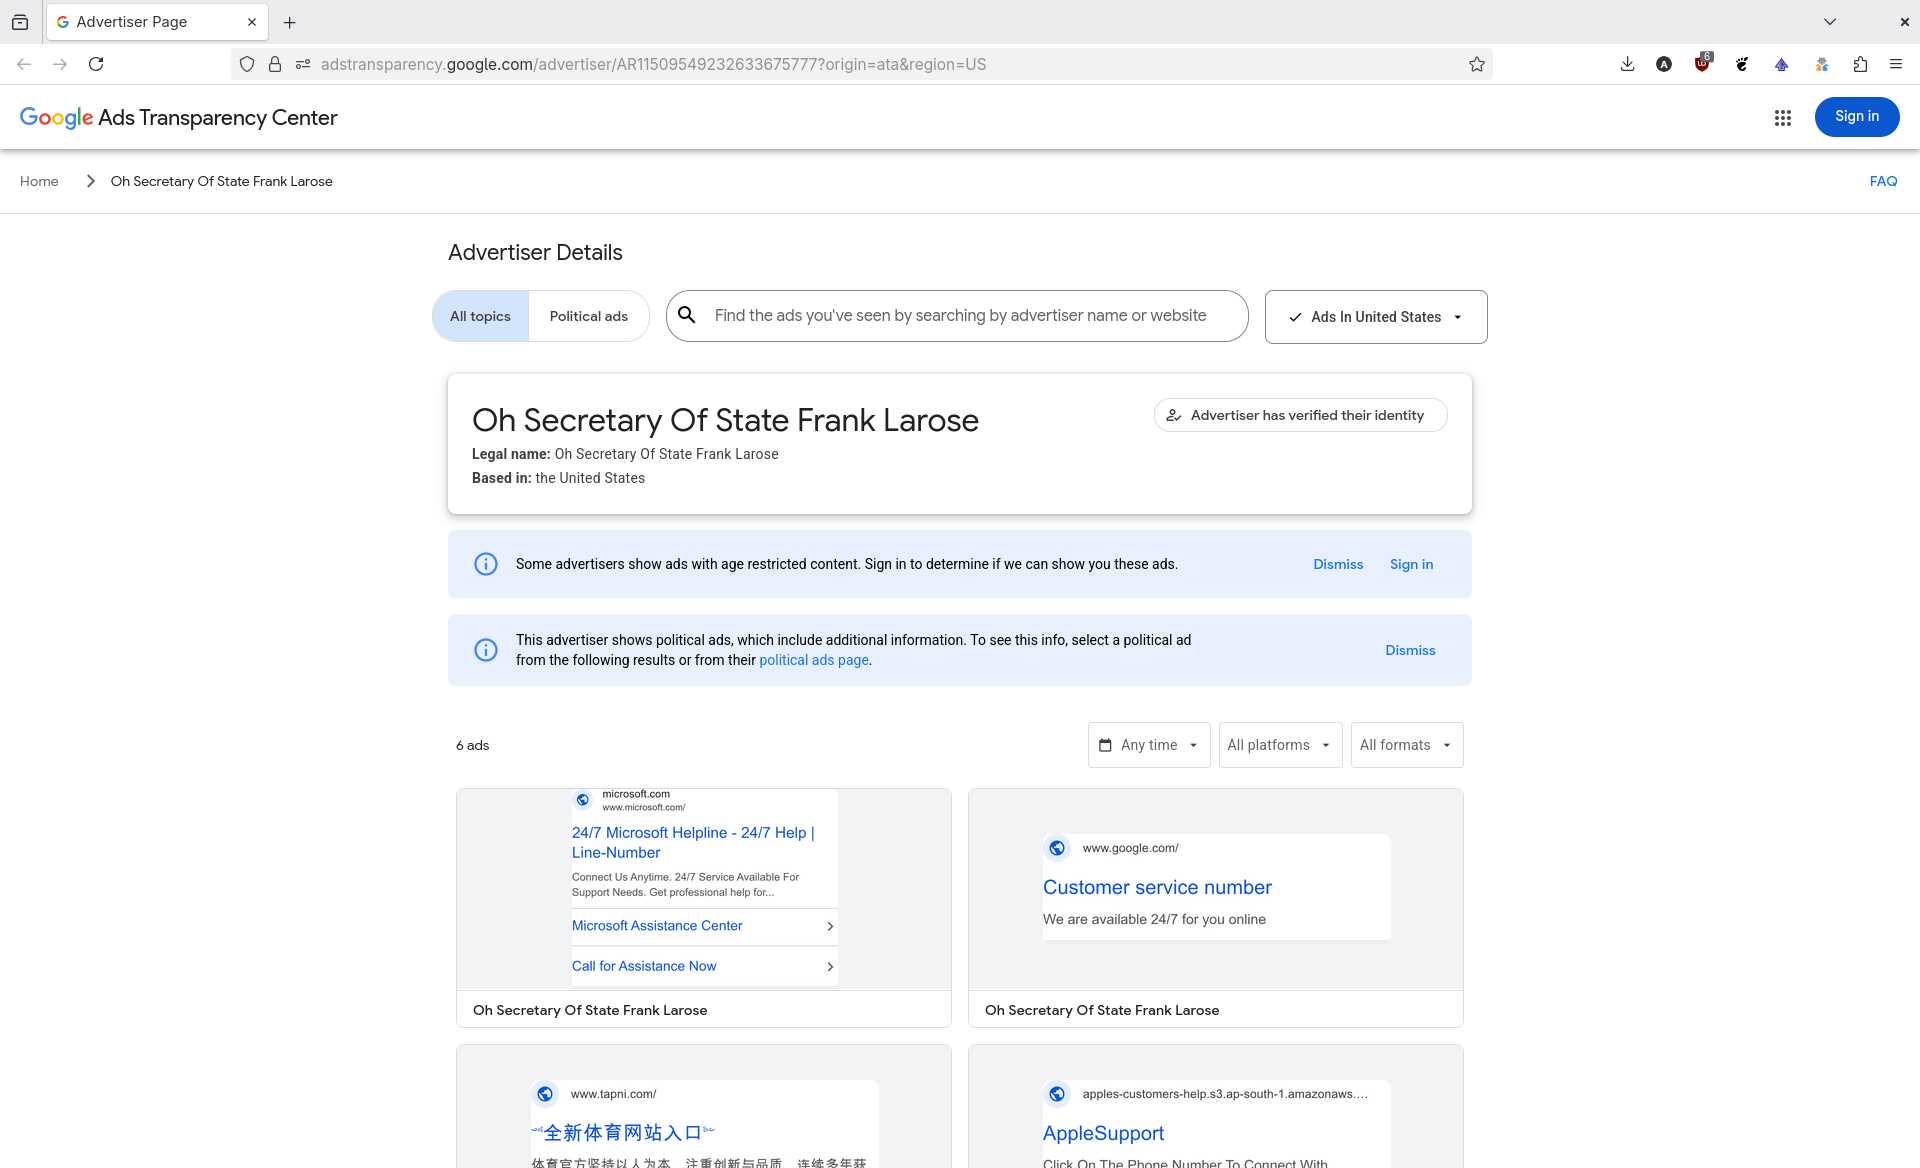Open the Microsoft Assistance Center sitelink

point(704,926)
